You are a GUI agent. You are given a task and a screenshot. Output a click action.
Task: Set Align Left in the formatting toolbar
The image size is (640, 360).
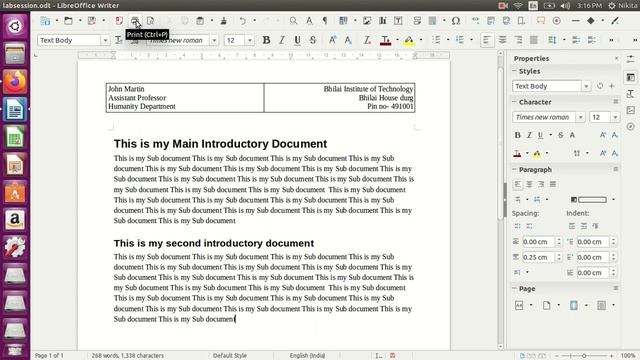[487, 40]
